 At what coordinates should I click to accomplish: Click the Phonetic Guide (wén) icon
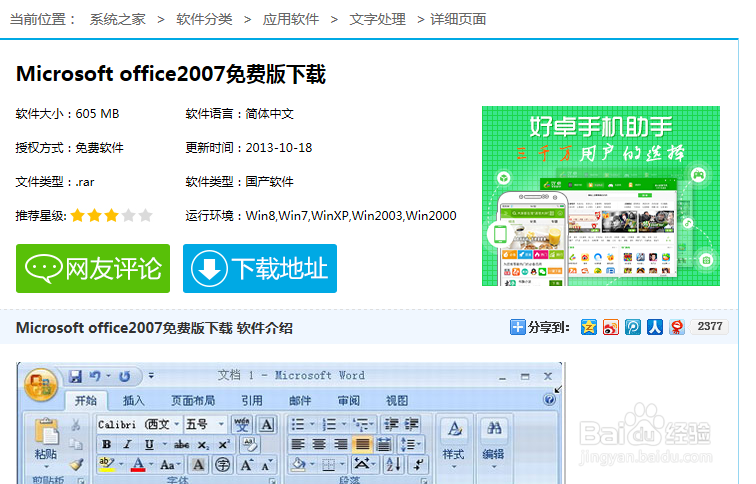click(x=242, y=425)
